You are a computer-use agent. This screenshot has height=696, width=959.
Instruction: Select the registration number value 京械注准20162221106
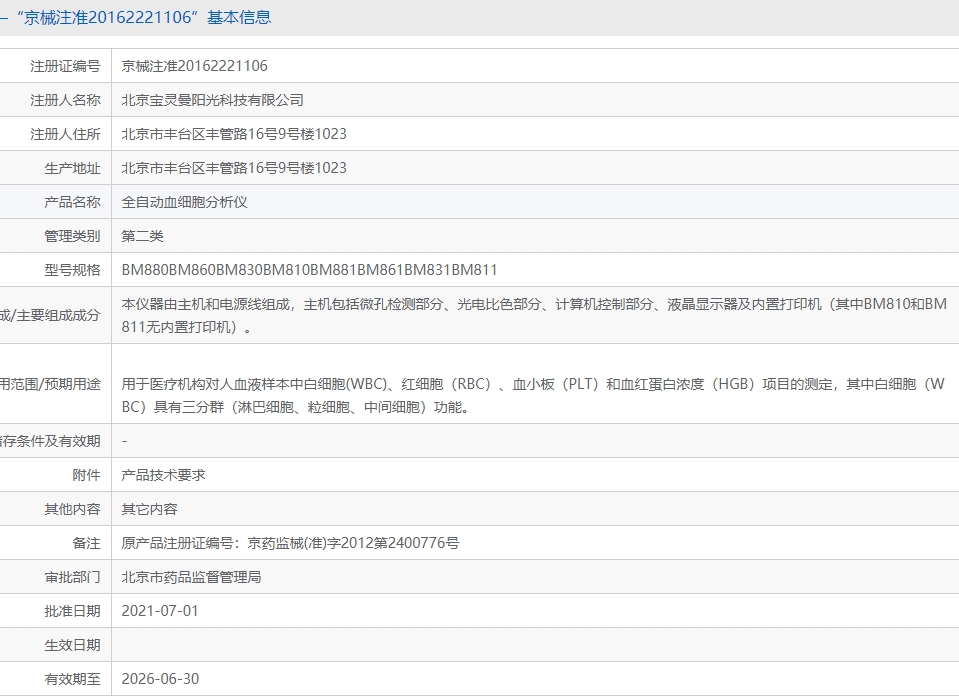(194, 66)
